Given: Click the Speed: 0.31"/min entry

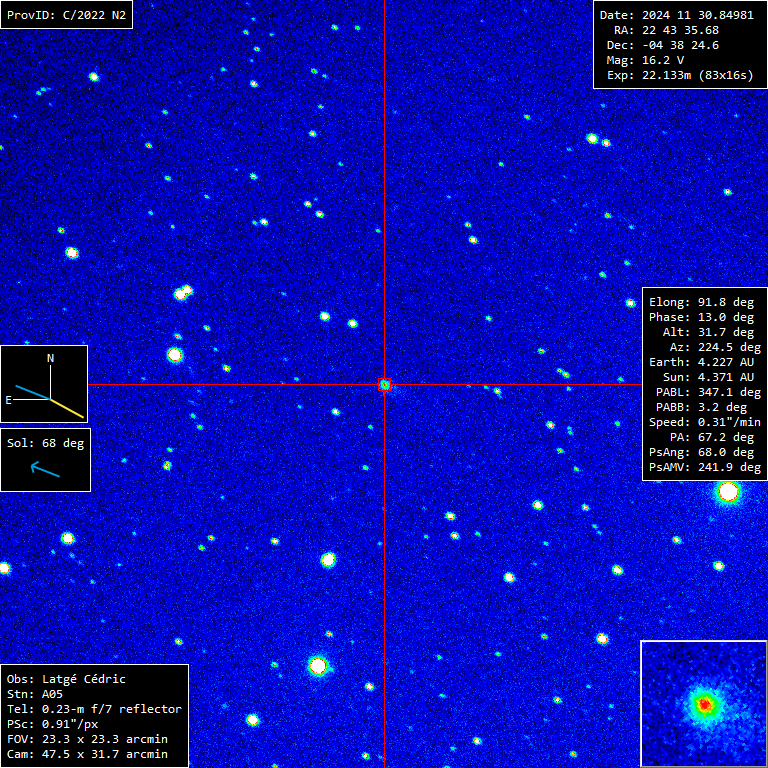Looking at the screenshot, I should (704, 422).
